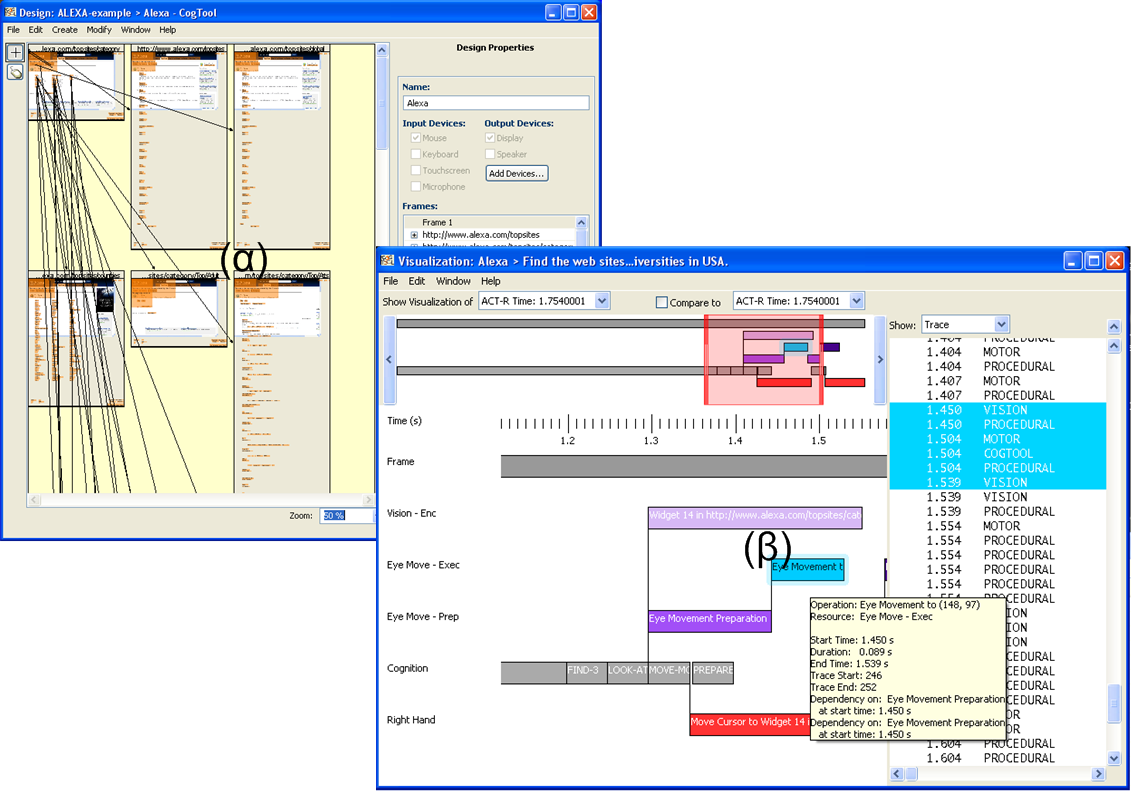Click topmost up arrow above trace list
Image resolution: width=1132 pixels, height=791 pixels.
1114,327
